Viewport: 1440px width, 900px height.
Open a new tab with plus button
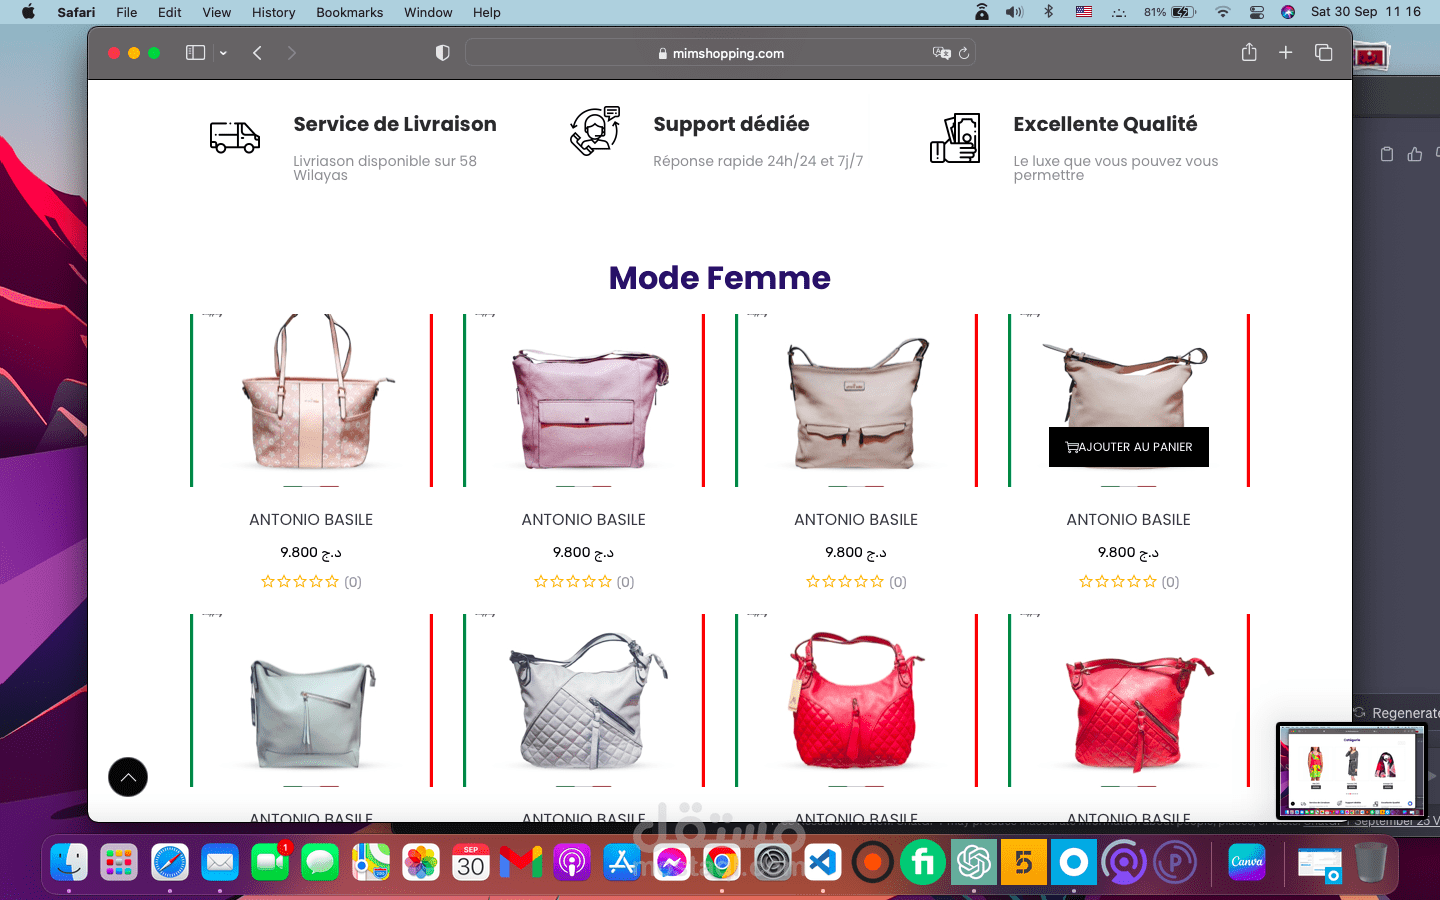click(1286, 52)
